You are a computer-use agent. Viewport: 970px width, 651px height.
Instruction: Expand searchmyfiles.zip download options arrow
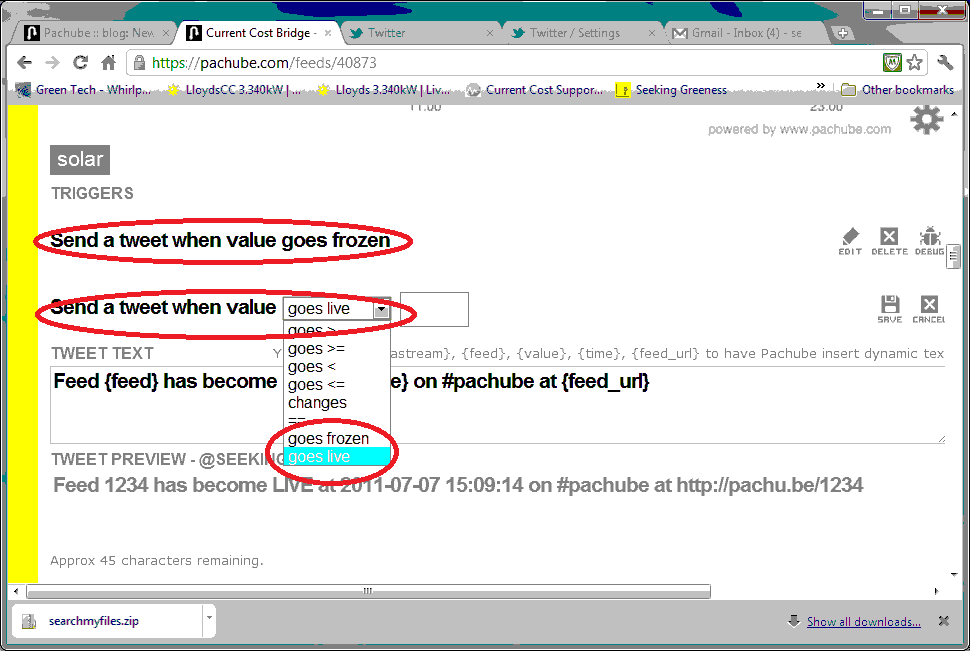point(209,620)
